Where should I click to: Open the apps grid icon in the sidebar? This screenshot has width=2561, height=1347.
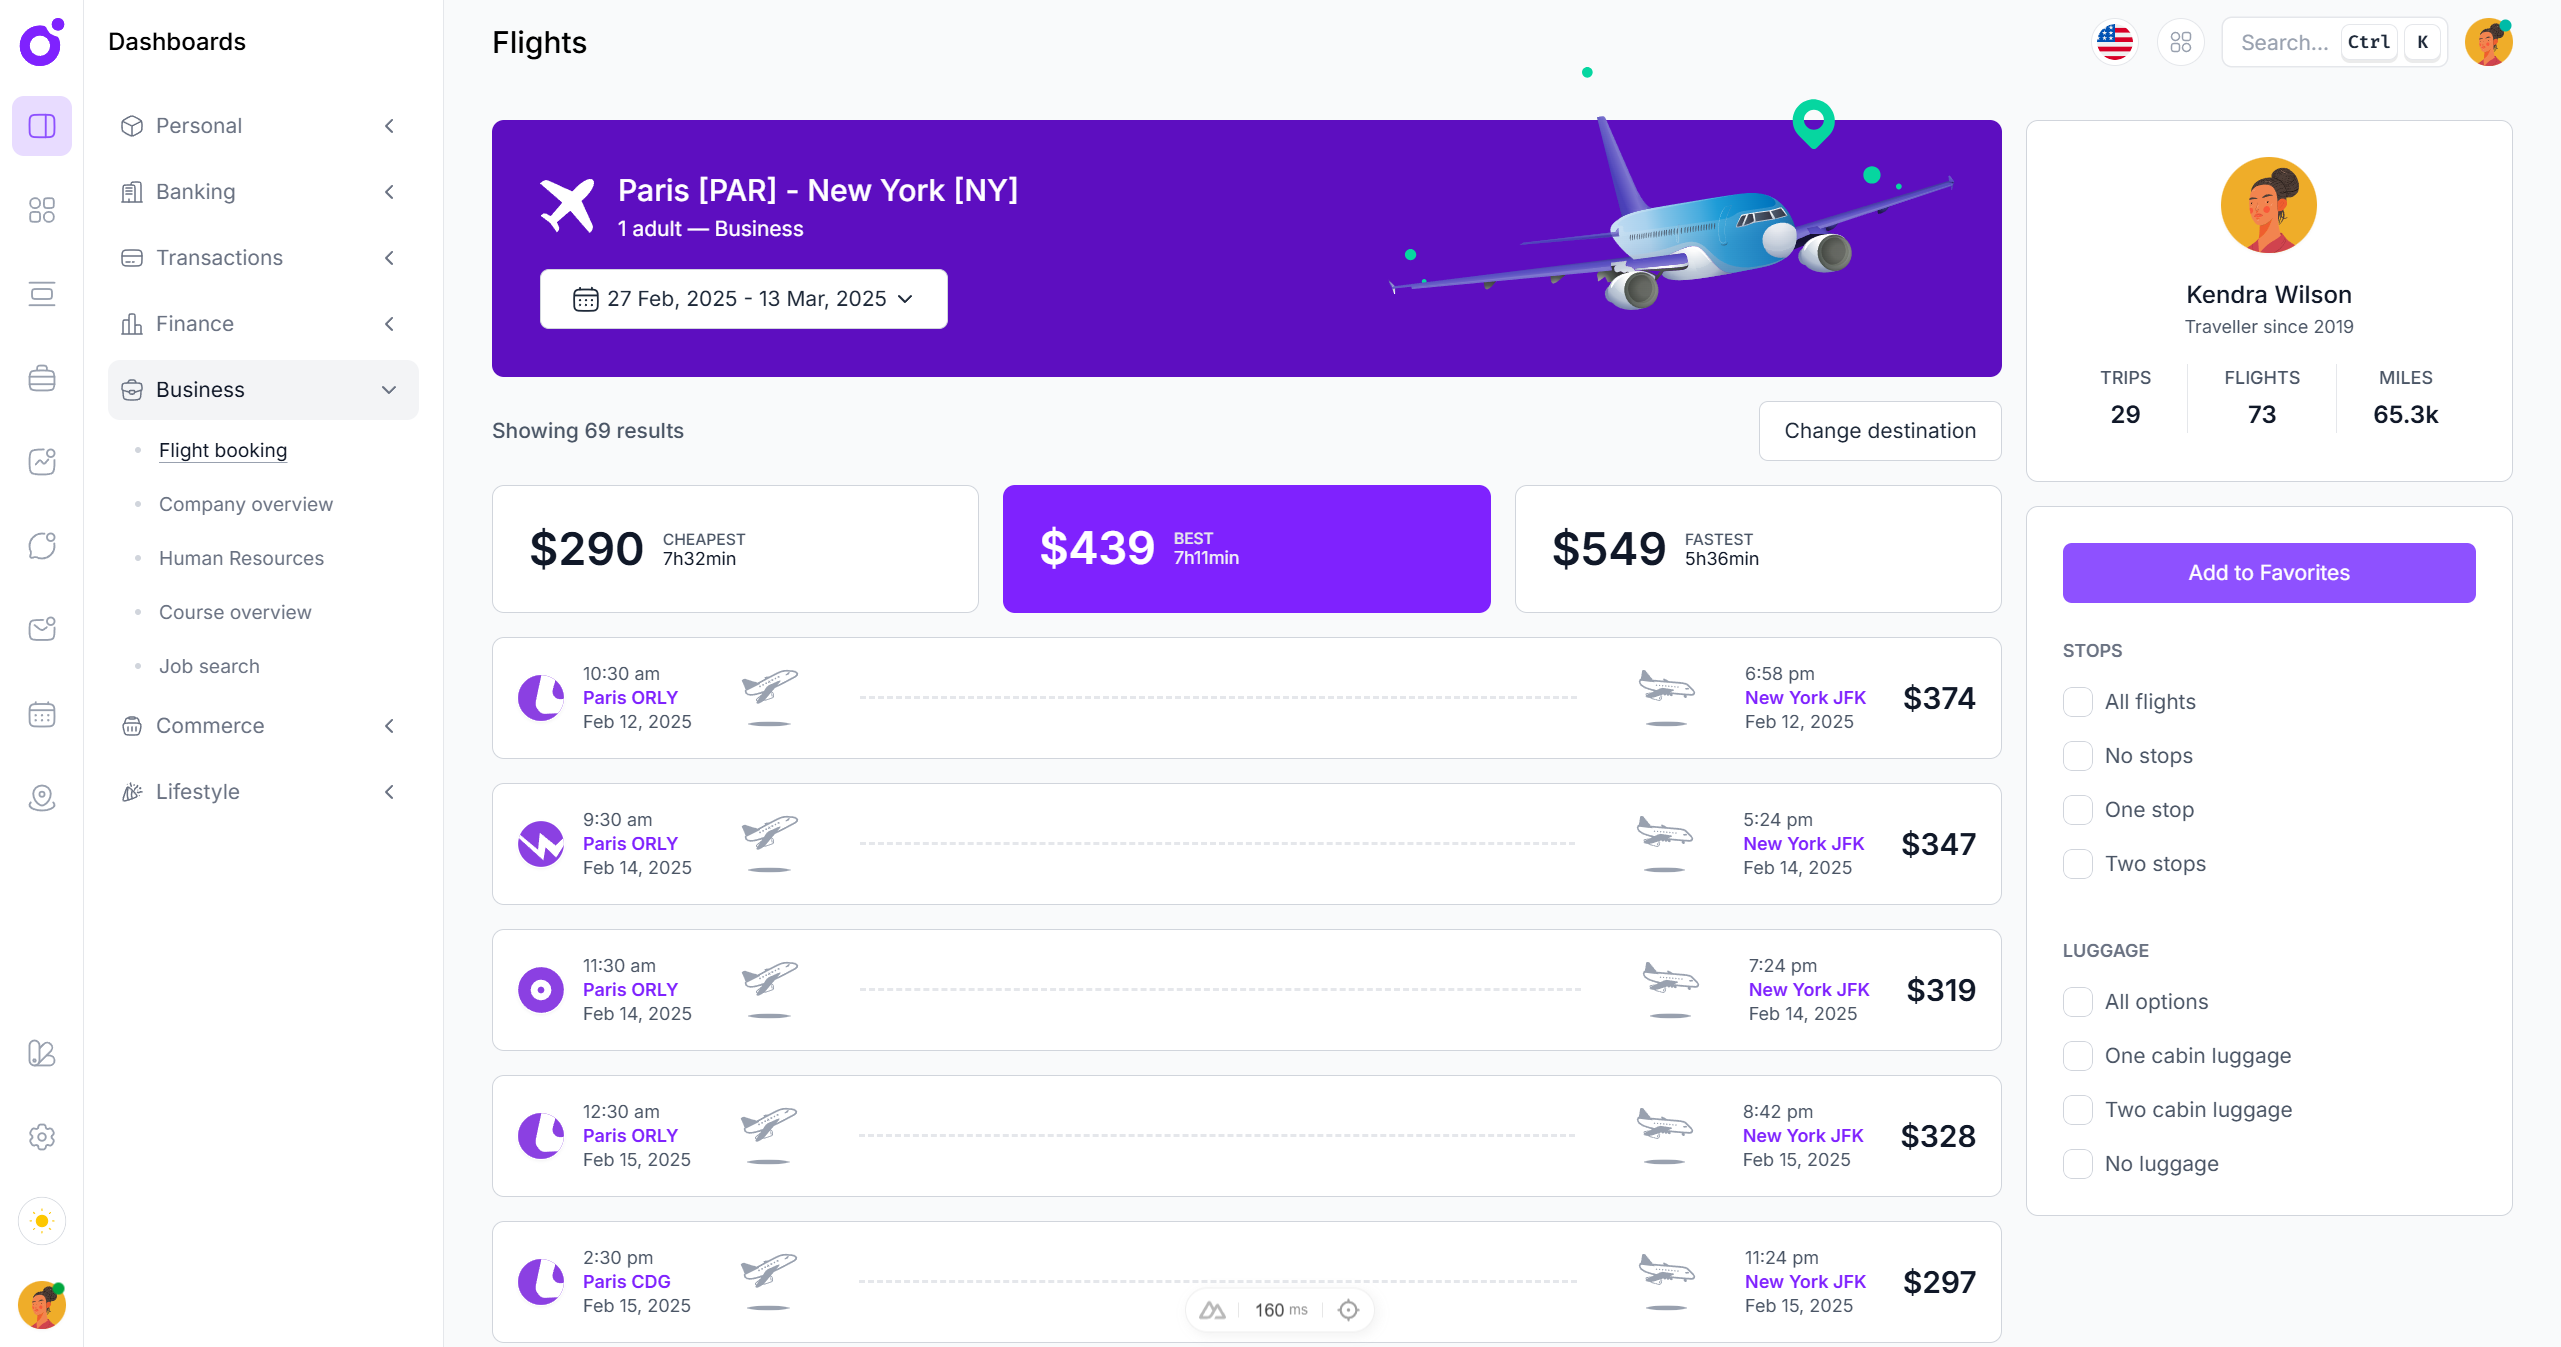point(41,210)
